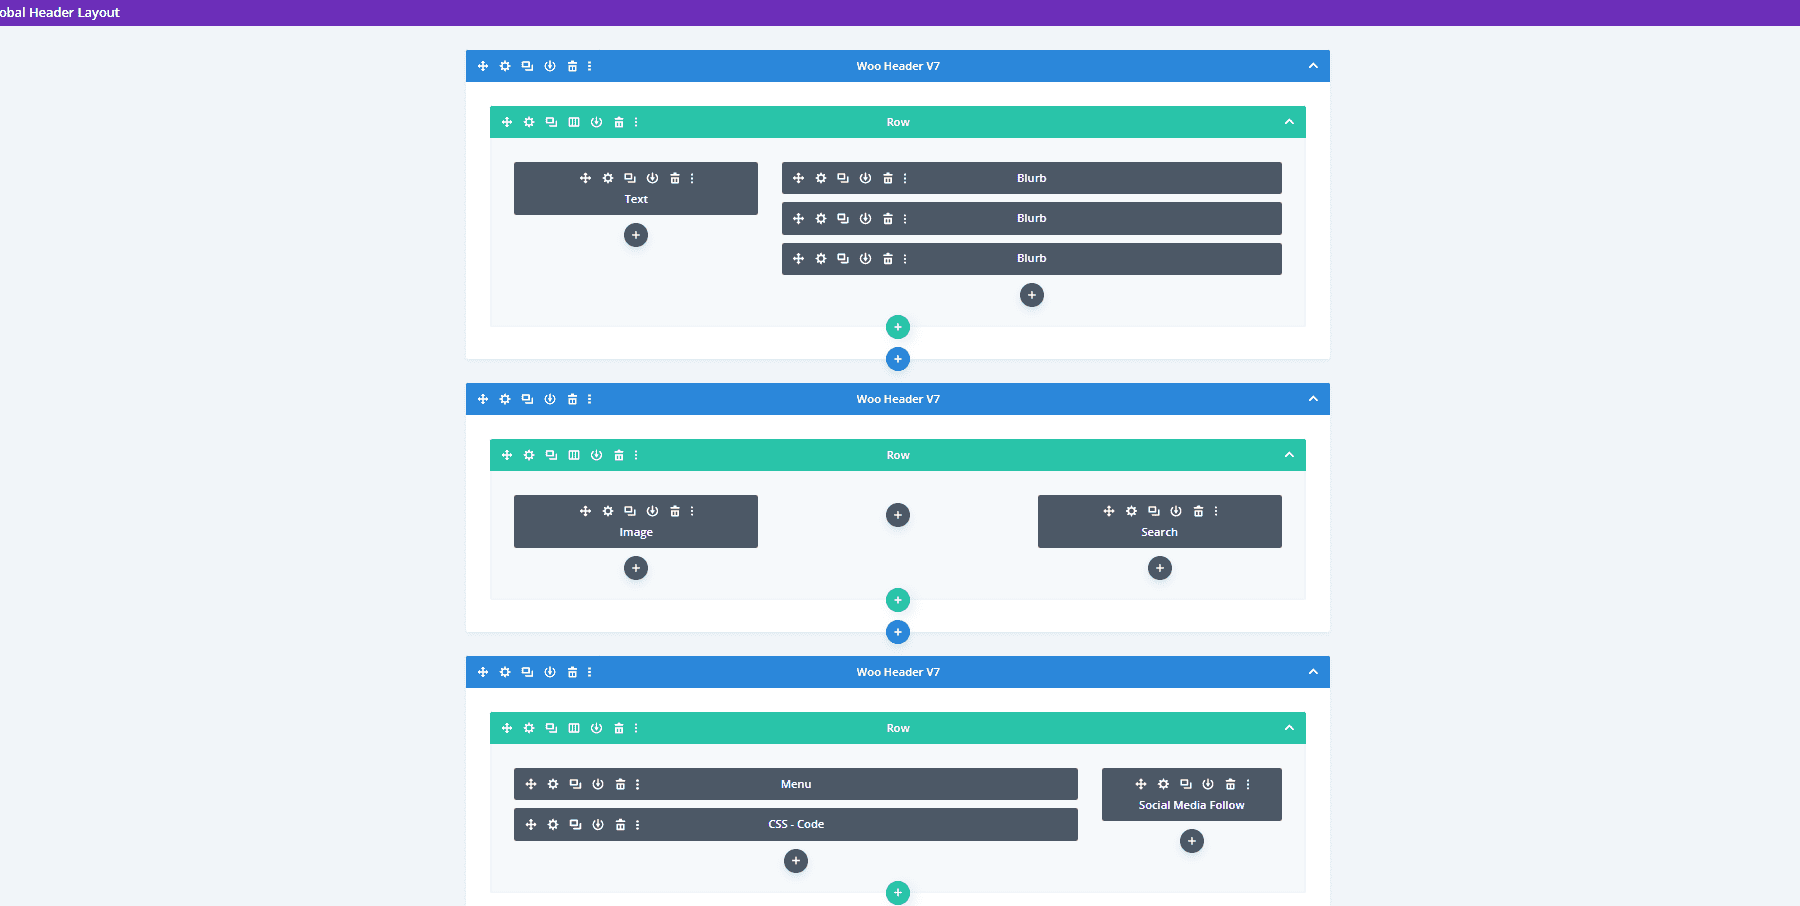This screenshot has width=1800, height=906.
Task: Change column layout of the top Row
Action: 574,122
